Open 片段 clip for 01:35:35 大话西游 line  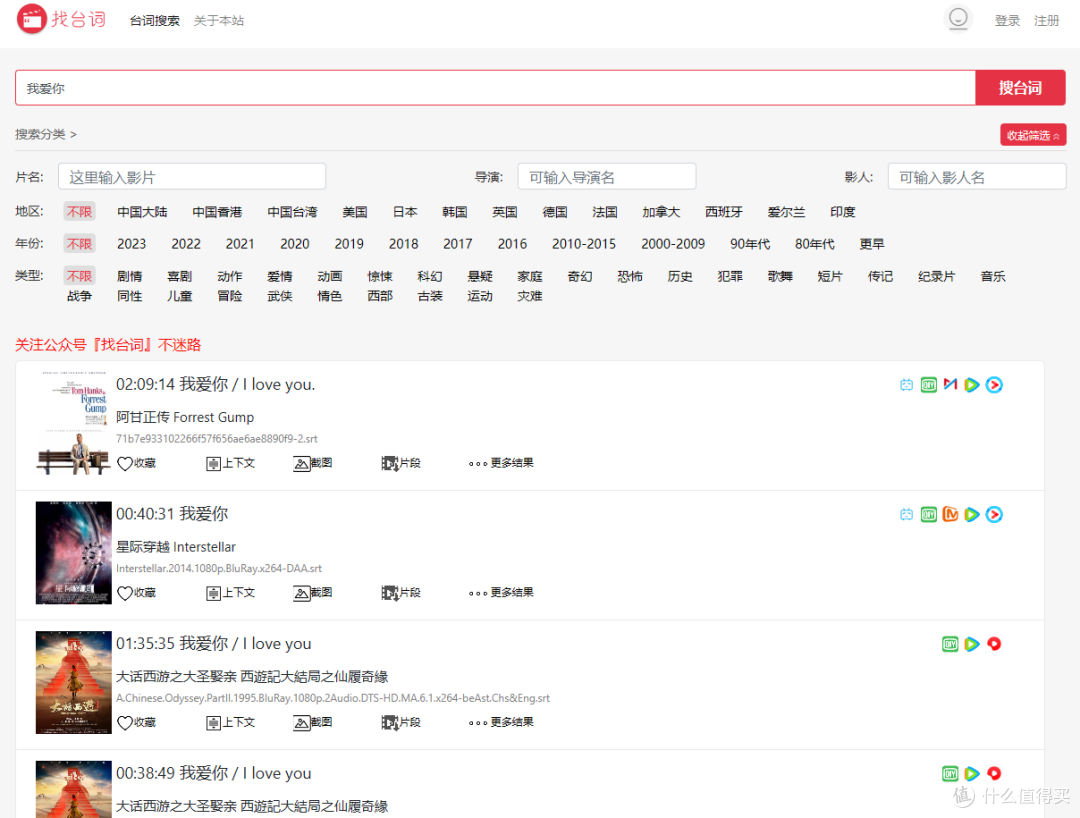tap(401, 722)
